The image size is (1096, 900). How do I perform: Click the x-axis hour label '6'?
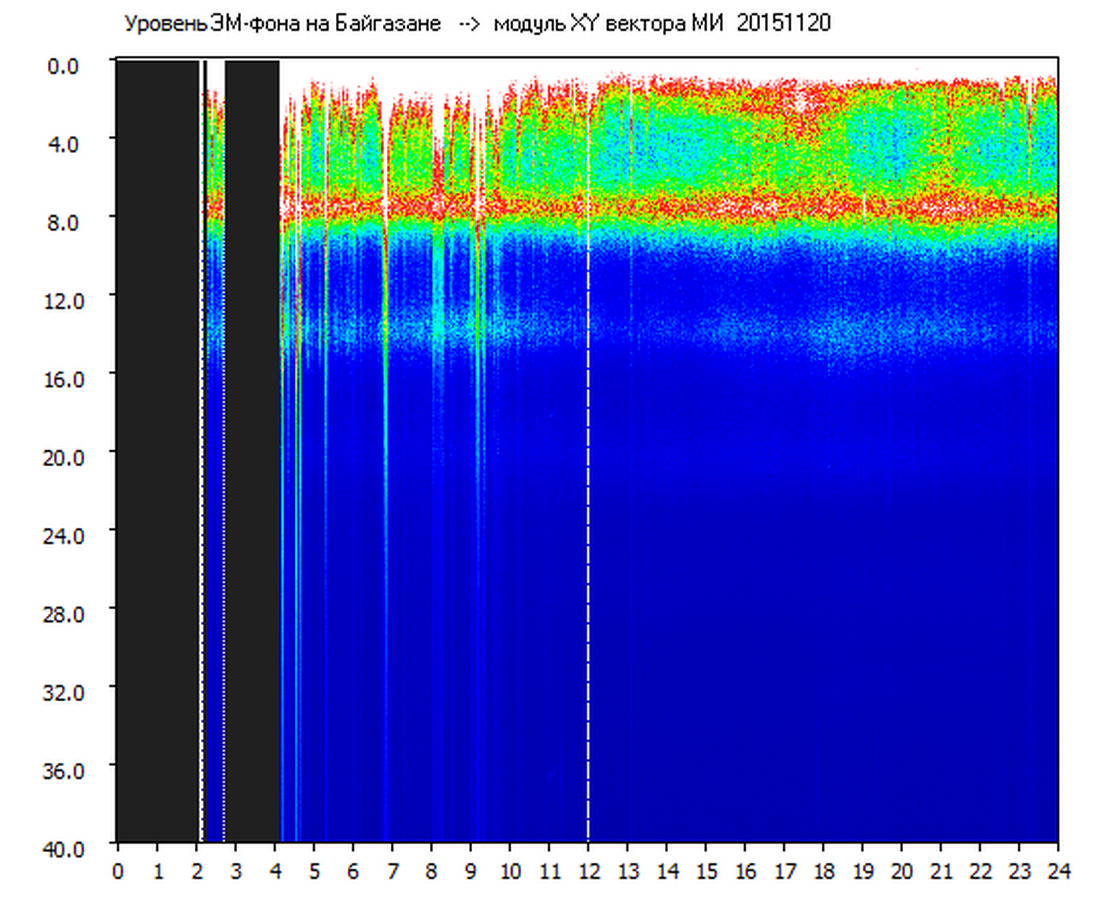click(x=353, y=871)
